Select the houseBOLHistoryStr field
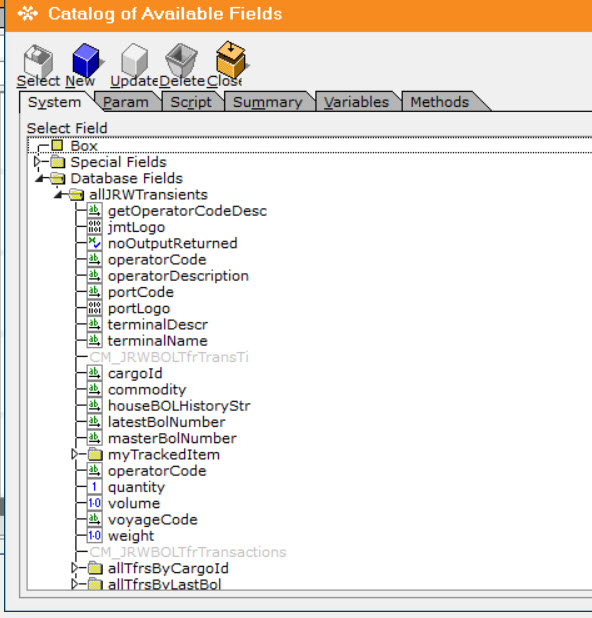 179,406
